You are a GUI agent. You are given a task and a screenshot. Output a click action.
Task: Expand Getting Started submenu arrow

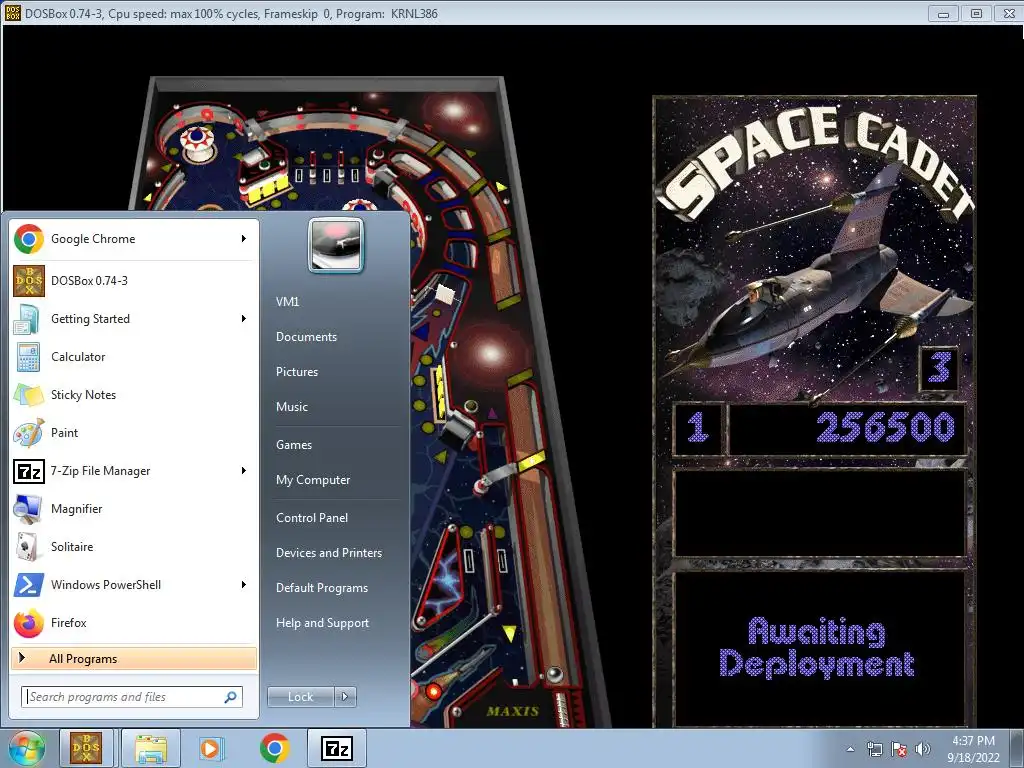244,319
